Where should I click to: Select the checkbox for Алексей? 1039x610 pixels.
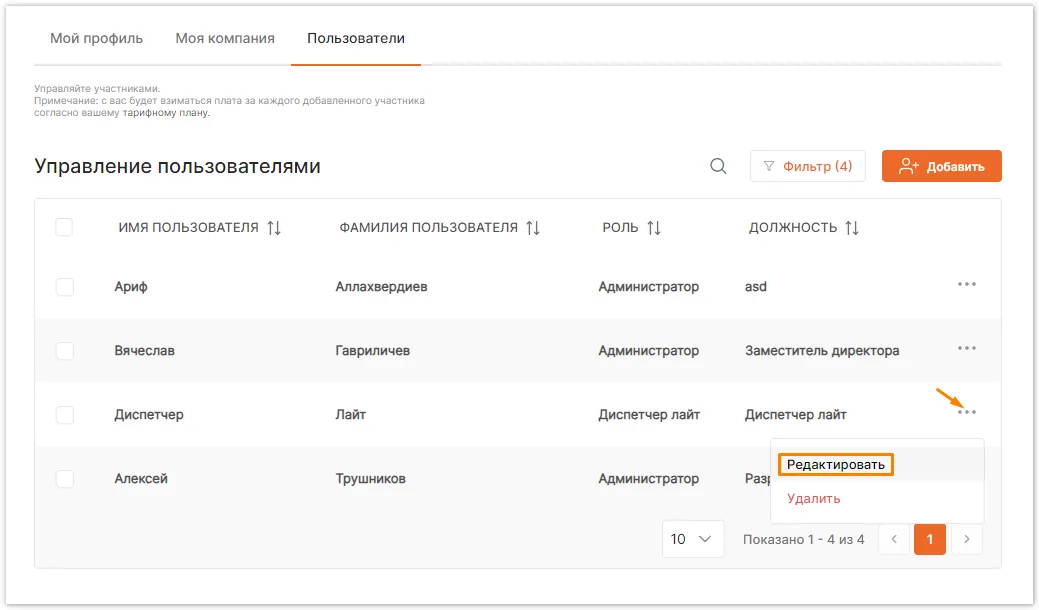(x=64, y=478)
